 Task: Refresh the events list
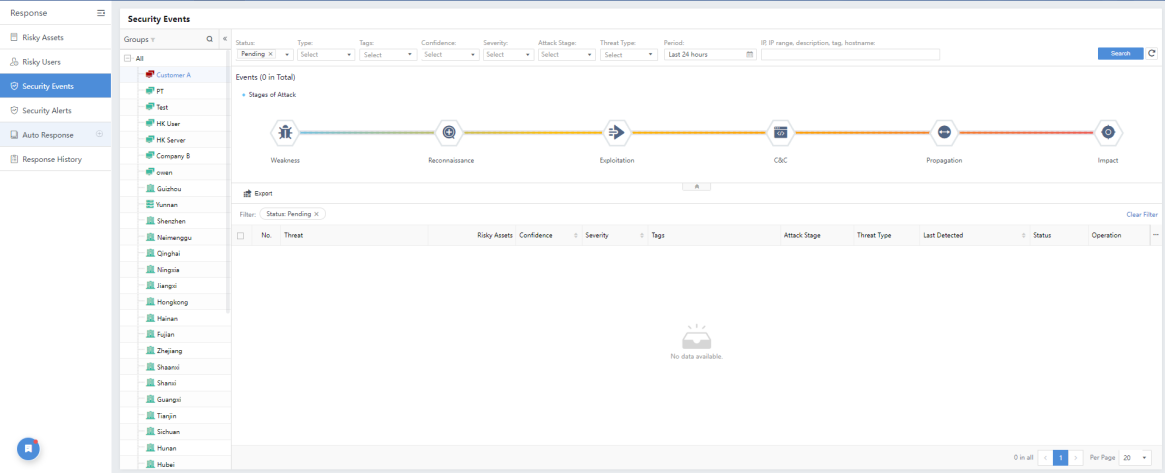tap(1152, 53)
